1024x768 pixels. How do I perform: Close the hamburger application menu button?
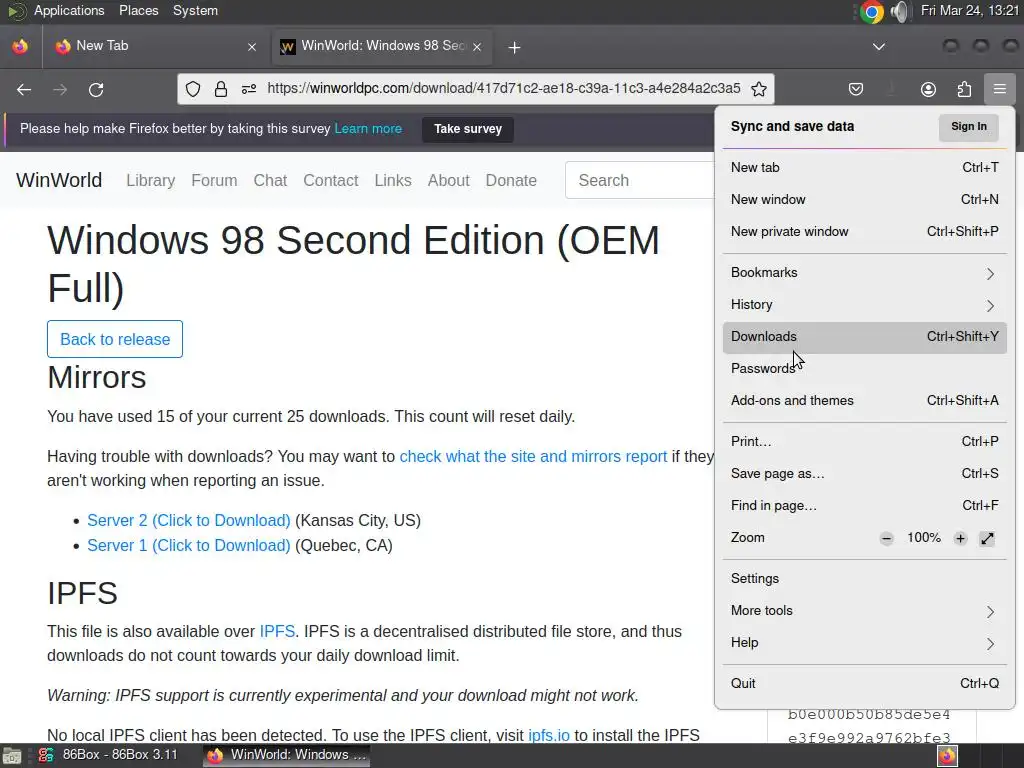click(x=999, y=89)
